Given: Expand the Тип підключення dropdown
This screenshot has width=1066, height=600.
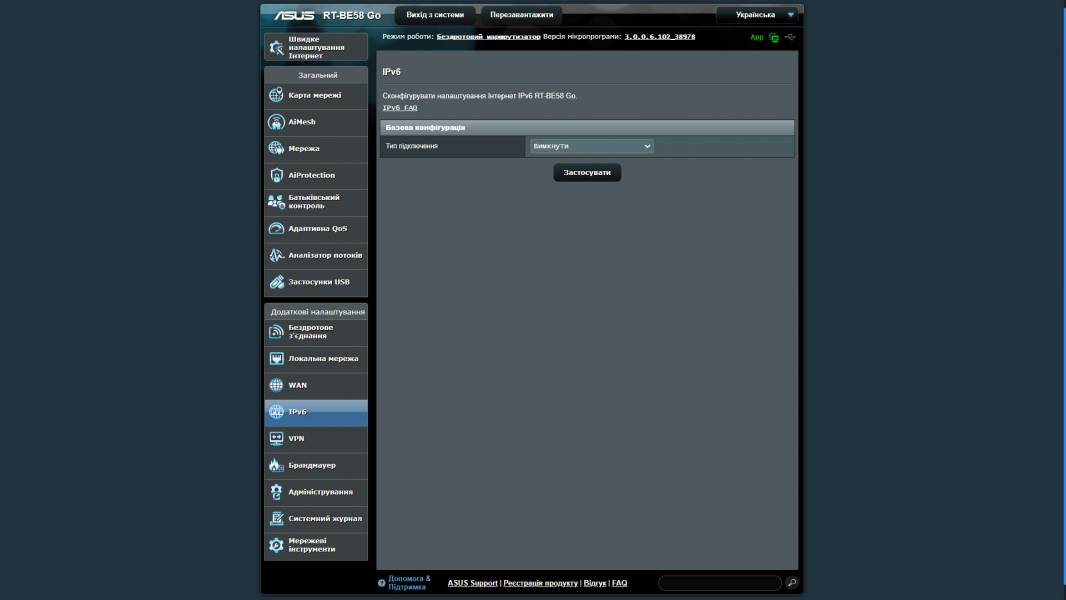Looking at the screenshot, I should [591, 146].
